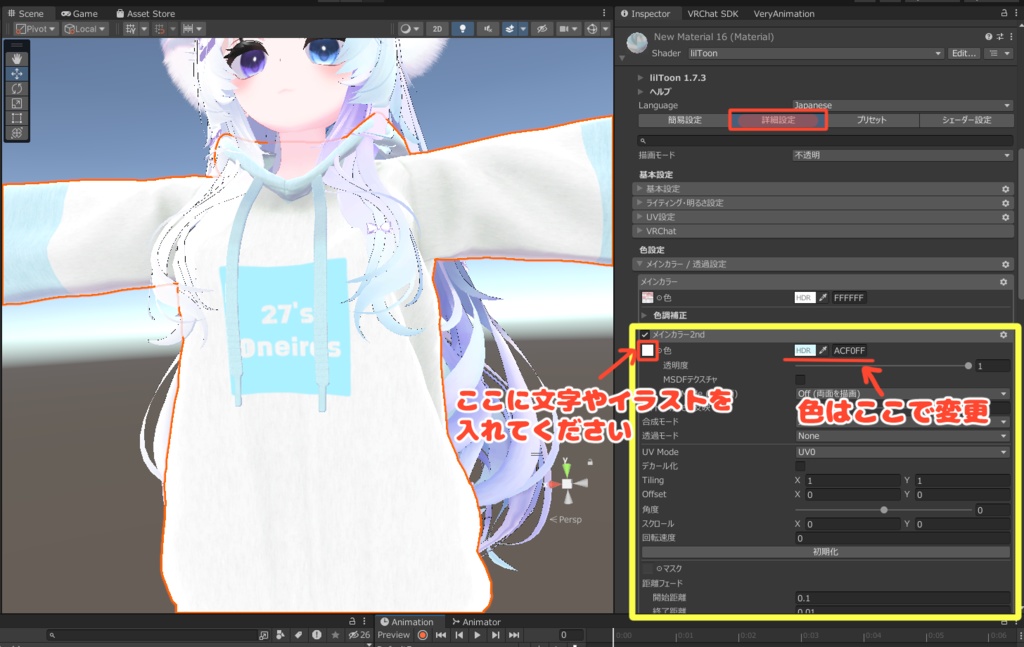Image resolution: width=1024 pixels, height=647 pixels.
Task: Toggle grid snapping icon in Scene toolbar
Action: 131,29
